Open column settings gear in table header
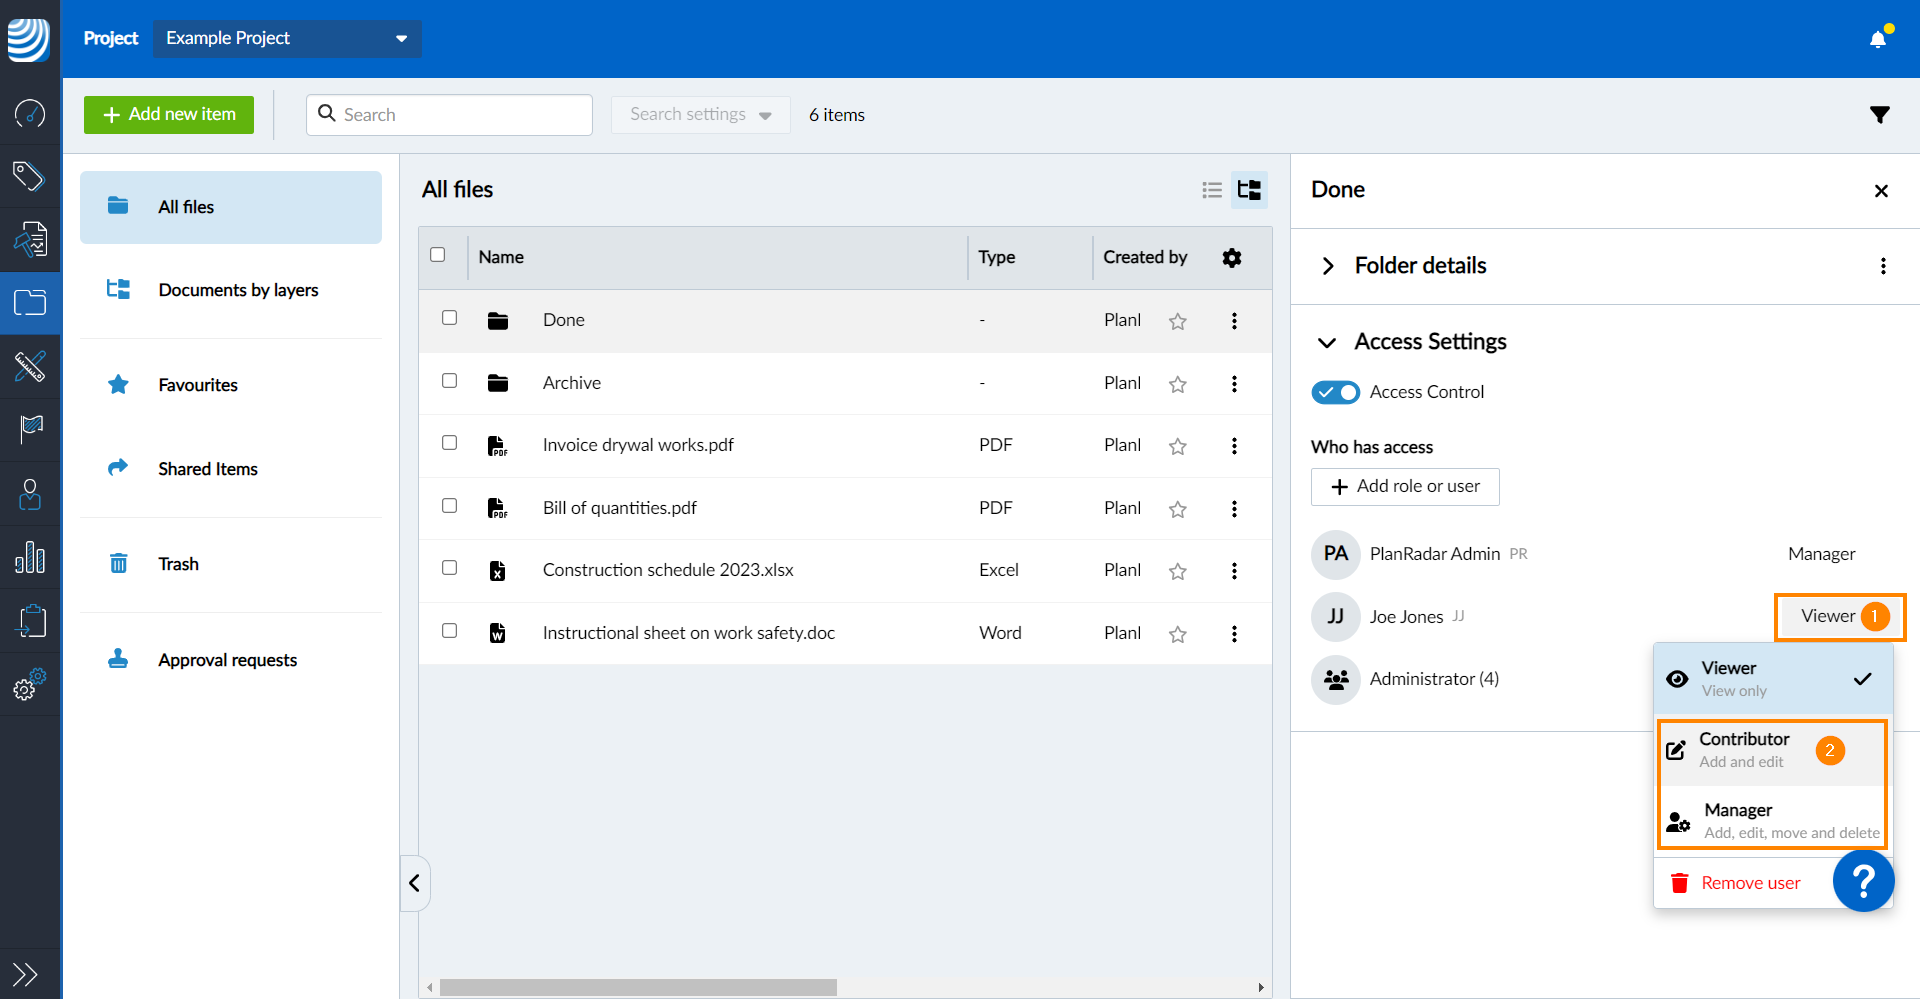1920x999 pixels. (1232, 258)
